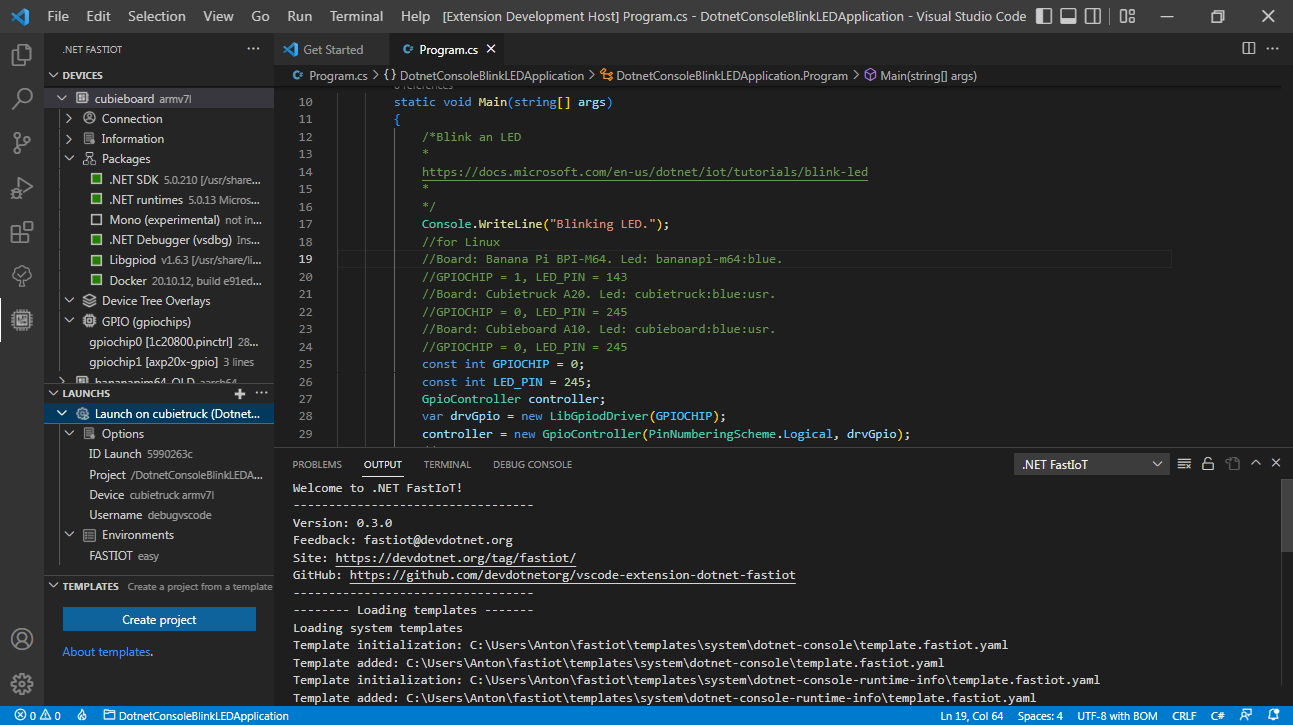The width and height of the screenshot is (1293, 725).
Task: Open the GitHub vscode-extension-dotnet-fastiot link
Action: [x=573, y=576]
